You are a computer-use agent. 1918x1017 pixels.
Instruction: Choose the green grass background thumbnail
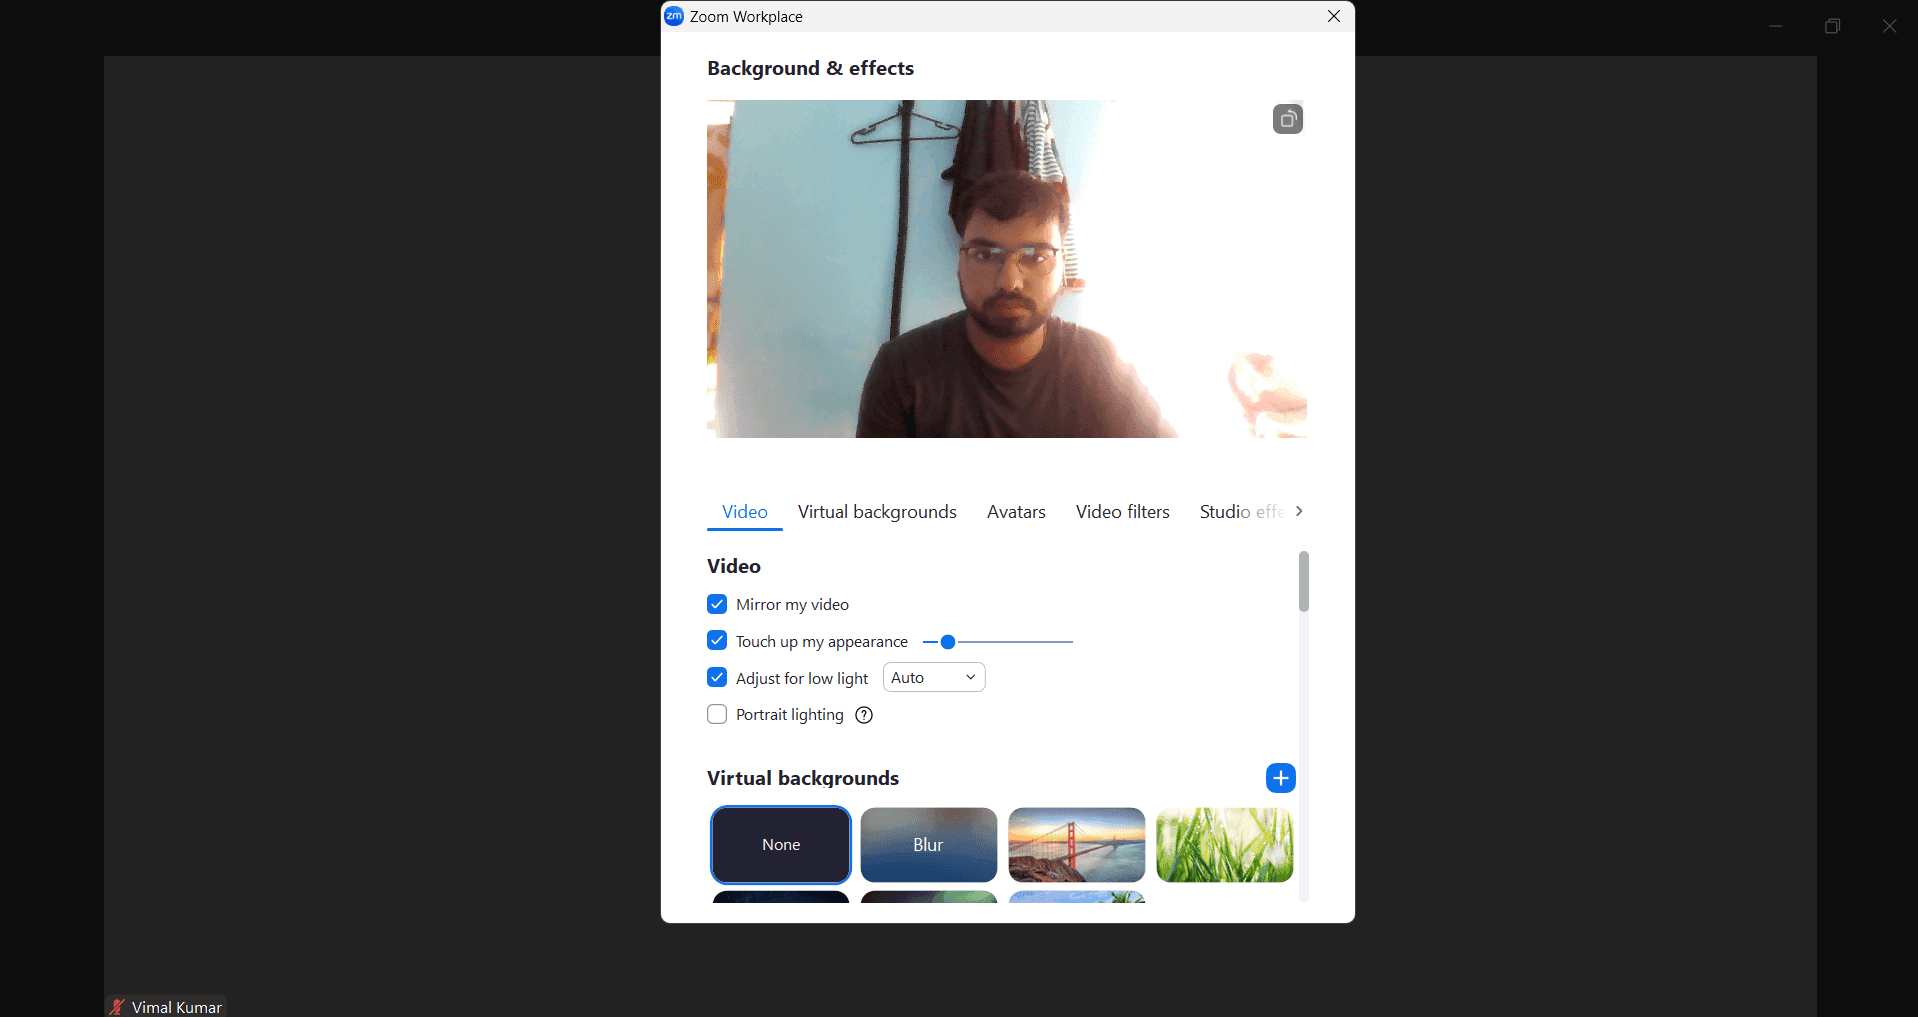1223,844
